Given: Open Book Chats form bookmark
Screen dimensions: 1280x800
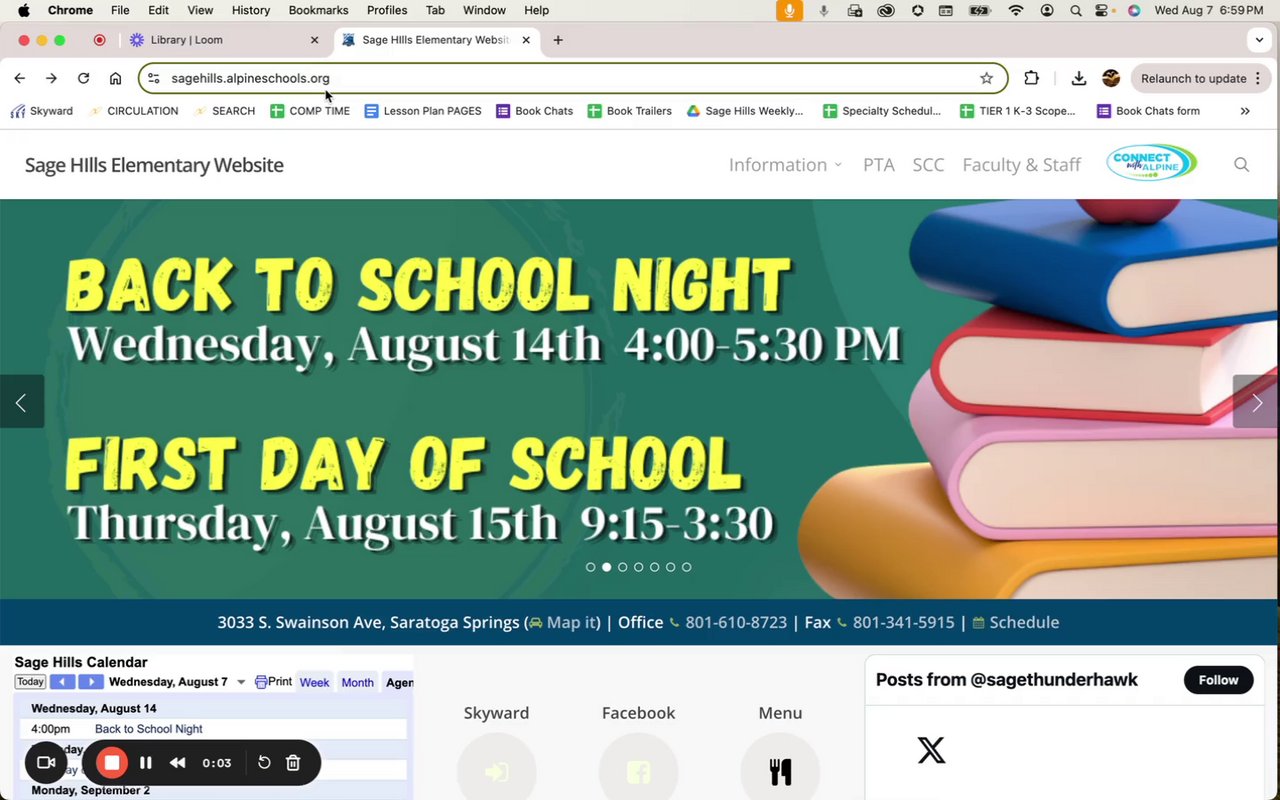Looking at the screenshot, I should coord(1148,111).
